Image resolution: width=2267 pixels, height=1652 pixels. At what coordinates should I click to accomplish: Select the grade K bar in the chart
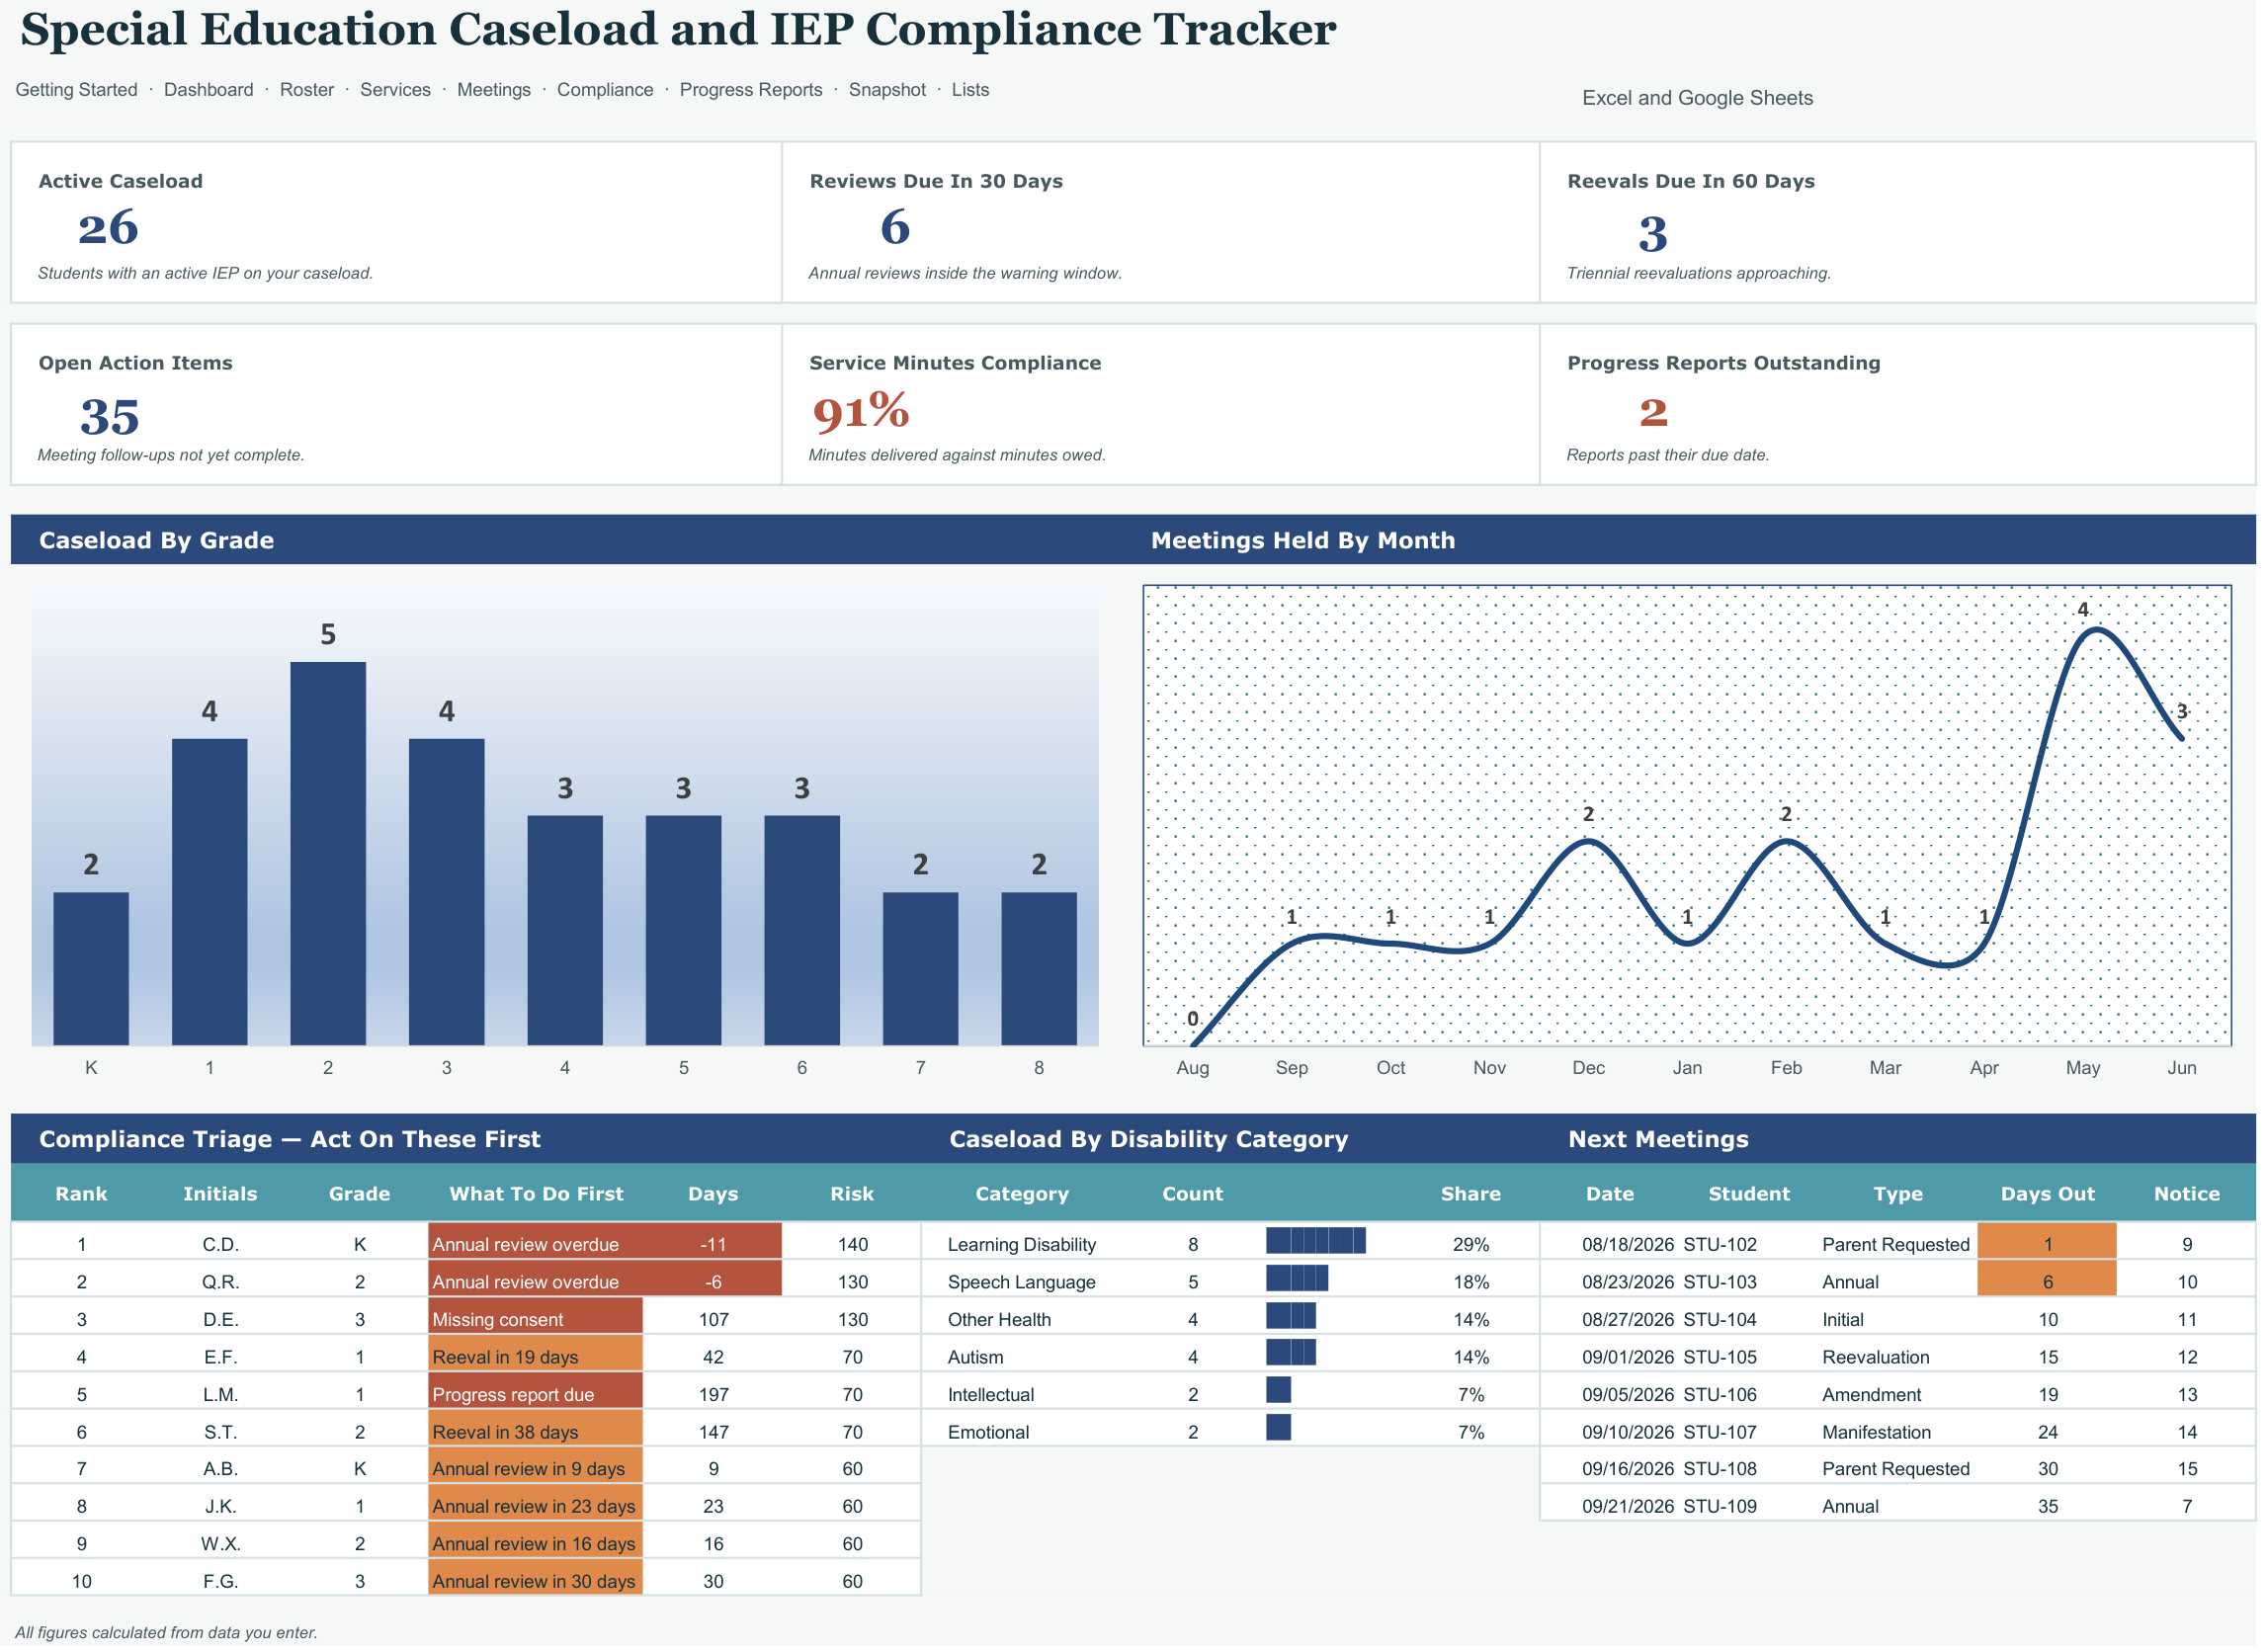point(91,970)
